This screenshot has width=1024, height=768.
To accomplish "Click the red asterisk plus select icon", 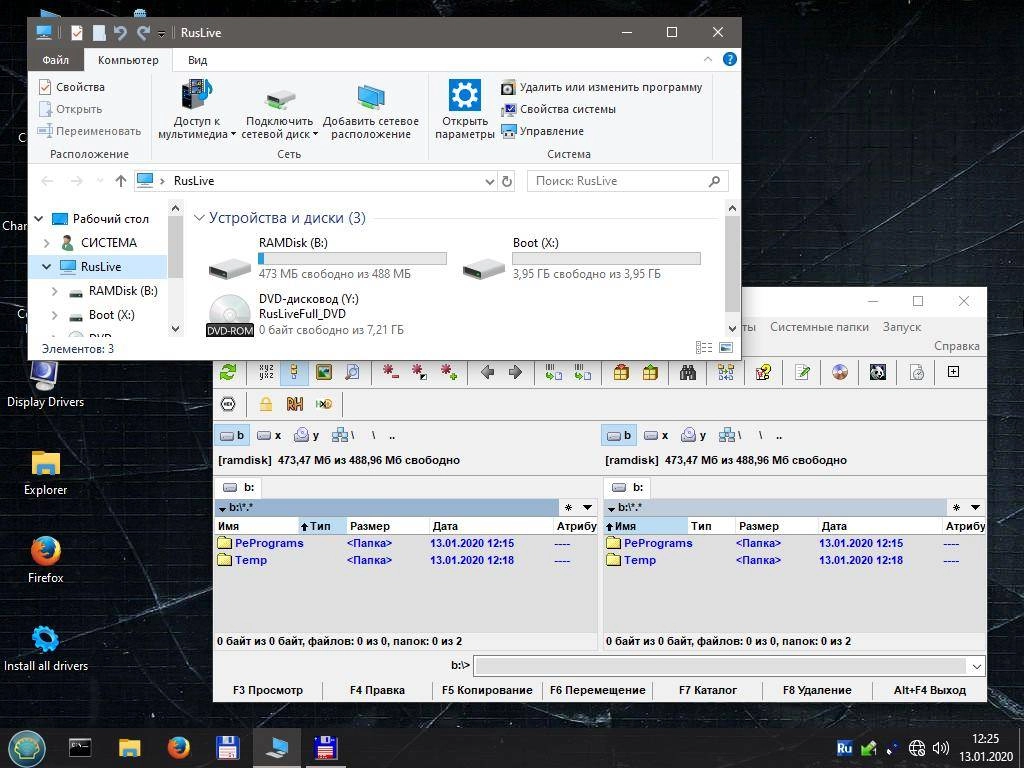I will (449, 372).
